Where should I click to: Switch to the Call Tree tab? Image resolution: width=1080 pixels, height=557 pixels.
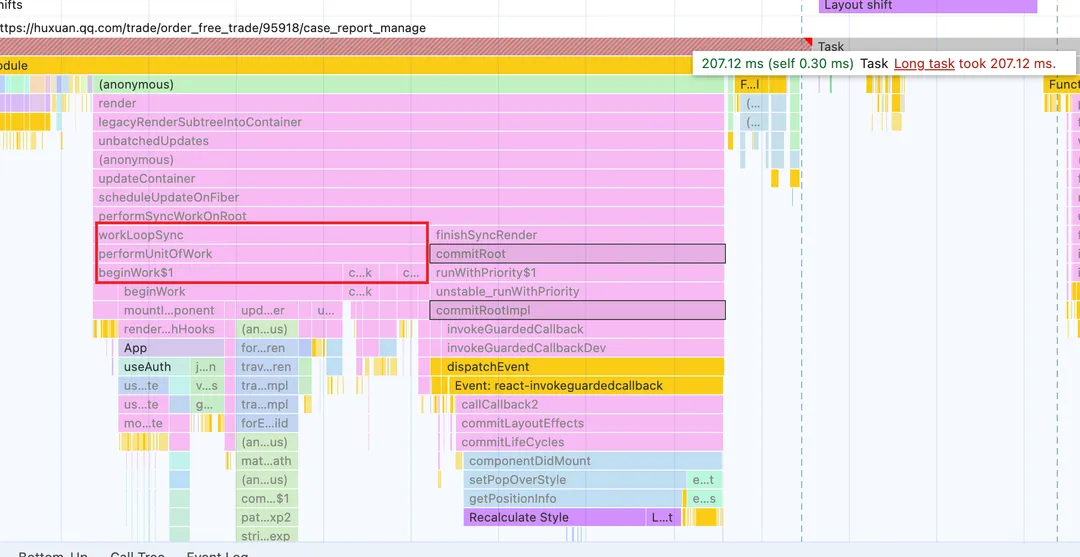click(x=137, y=553)
